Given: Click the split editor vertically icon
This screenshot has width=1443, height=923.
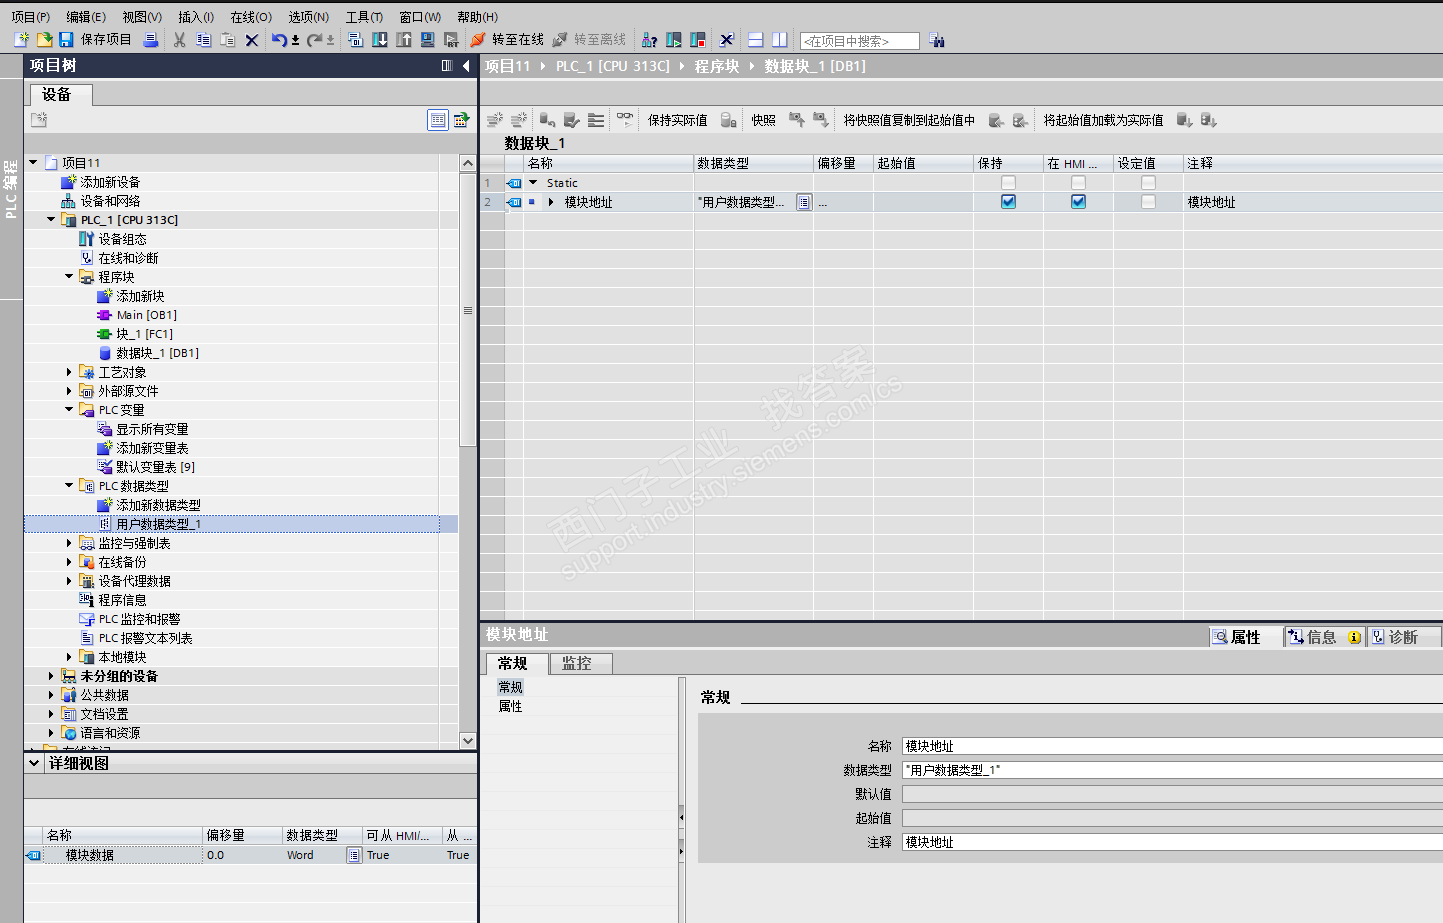Looking at the screenshot, I should click(x=780, y=40).
